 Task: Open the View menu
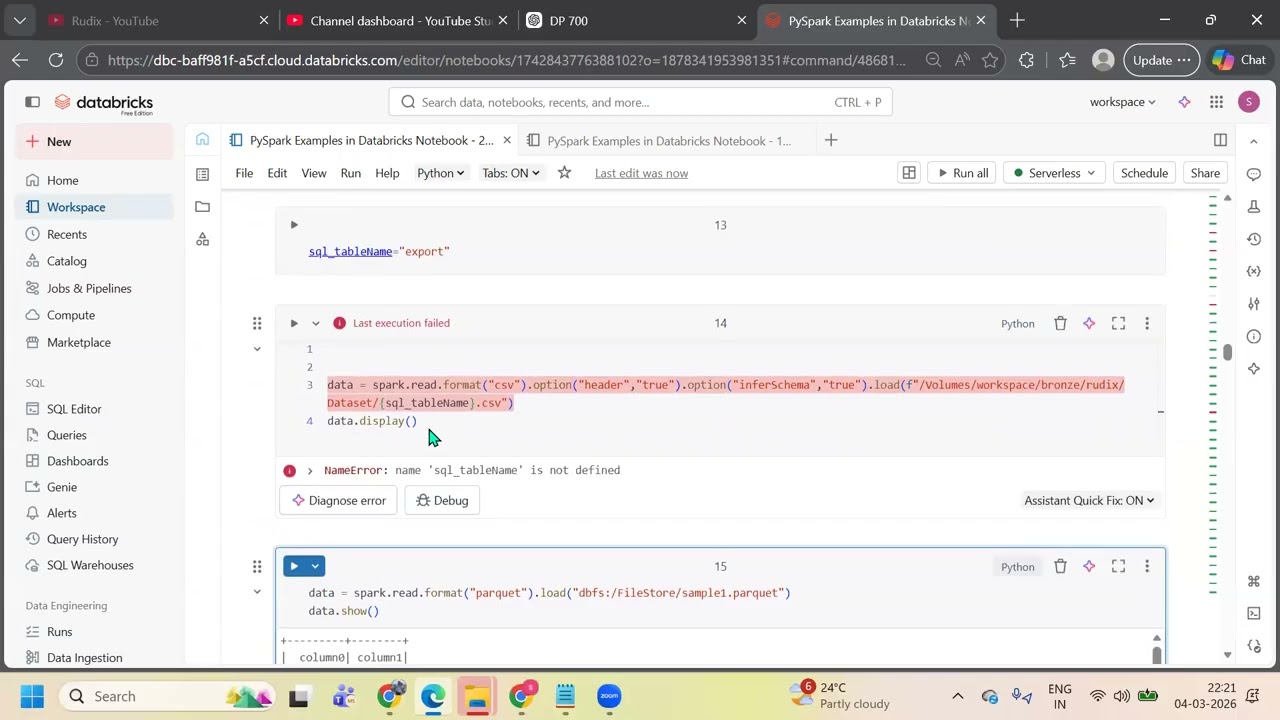tap(314, 173)
